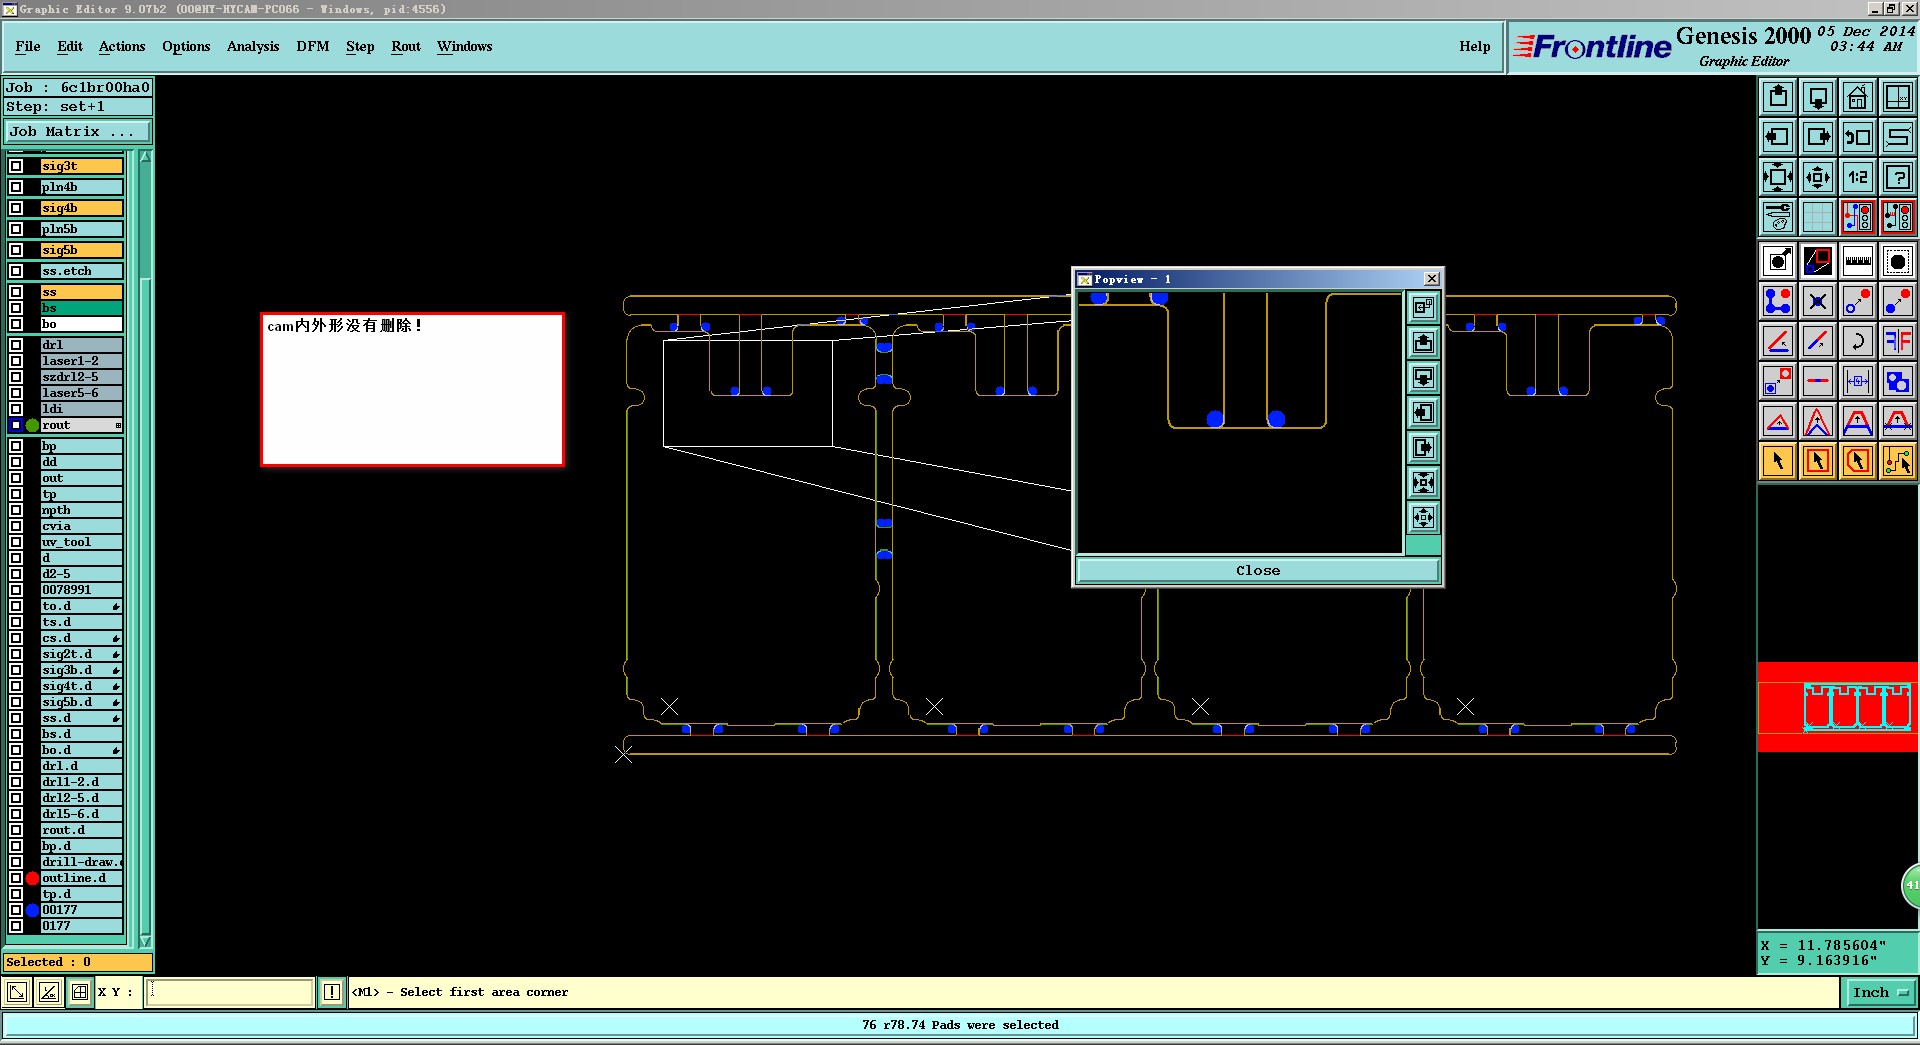
Task: Click Close button in Popview window
Action: [1258, 570]
